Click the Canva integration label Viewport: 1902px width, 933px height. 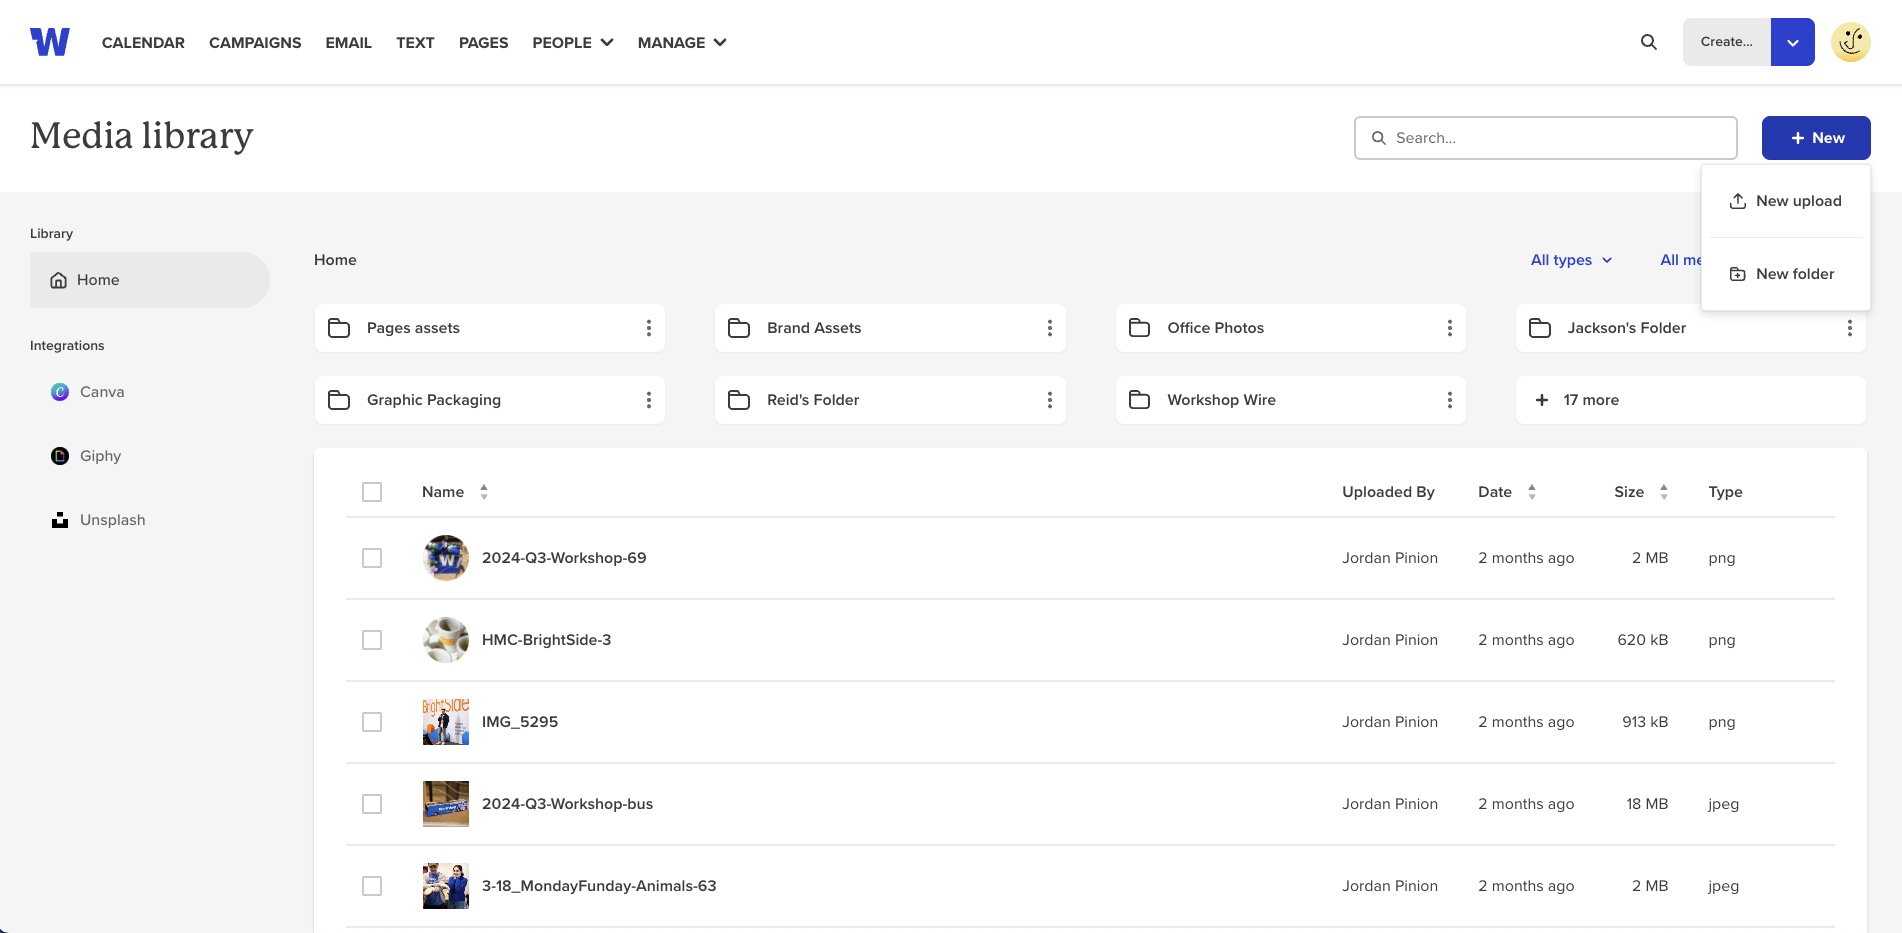coord(102,392)
